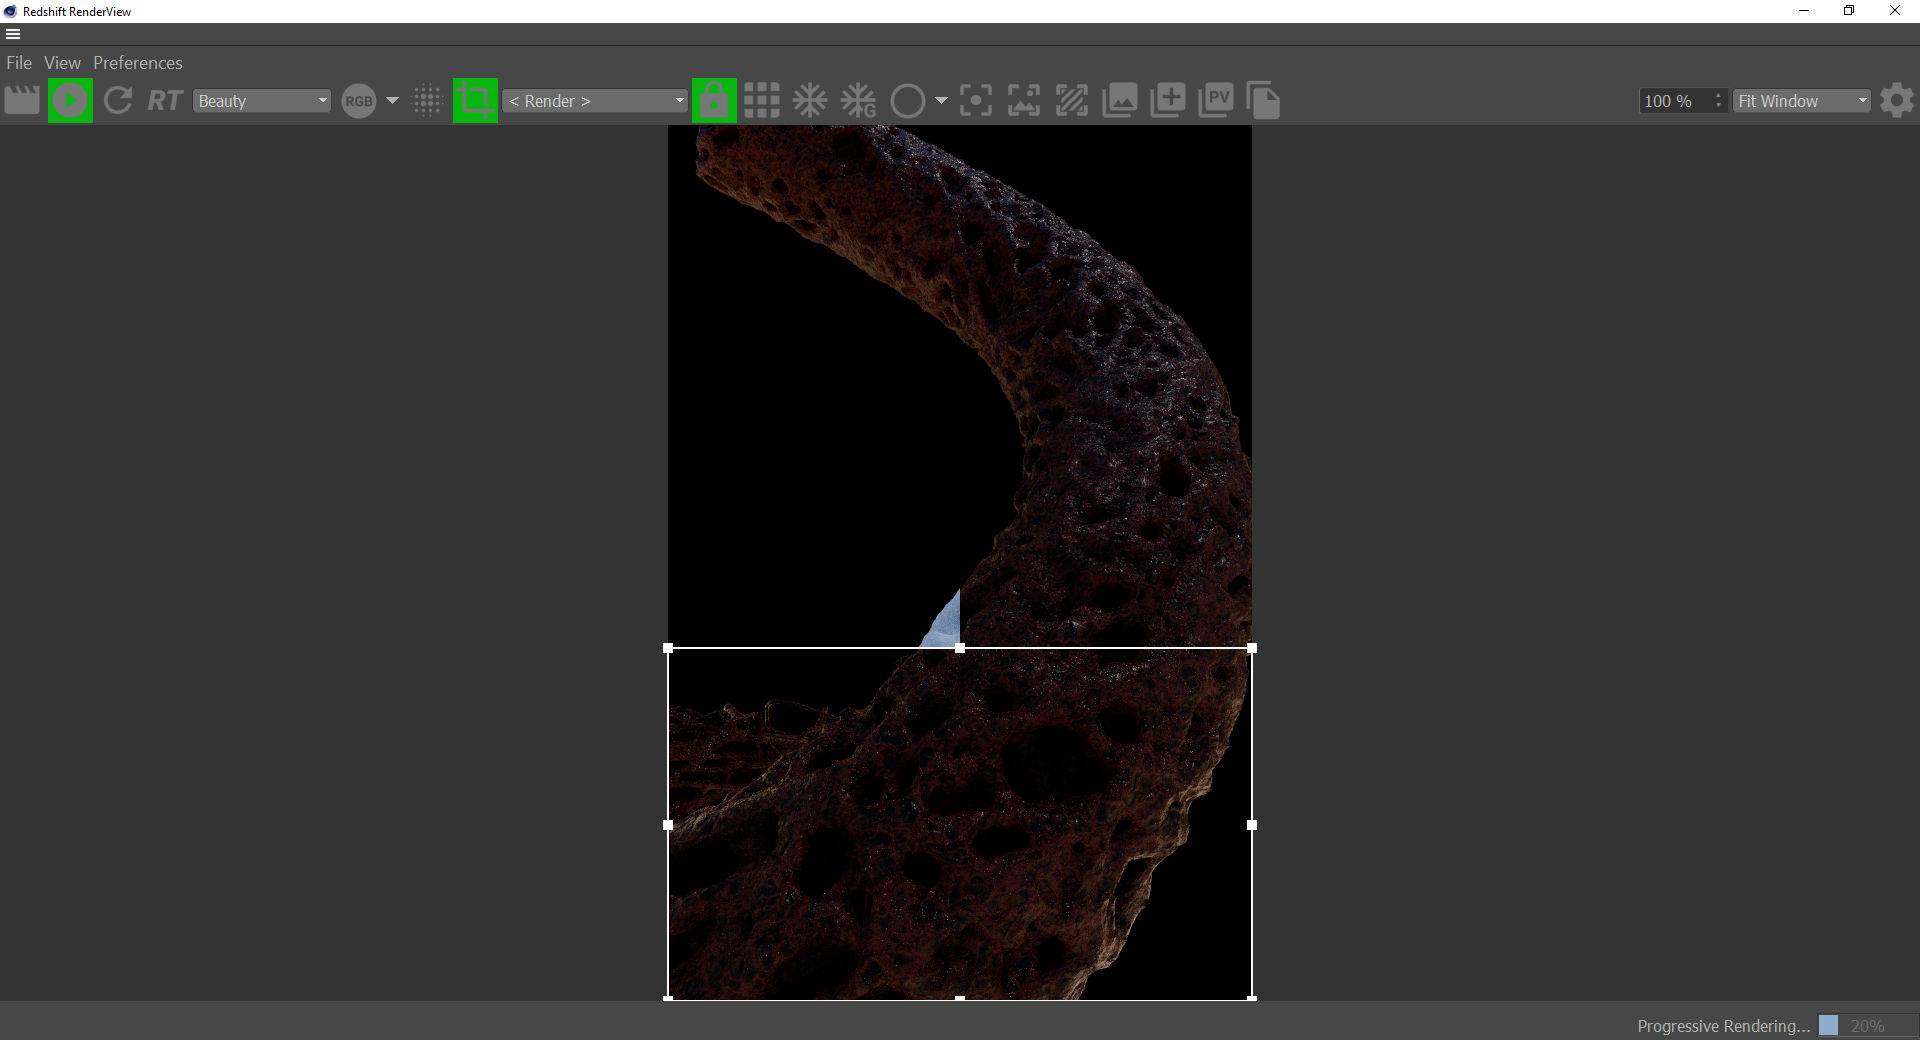
Task: Open the Fit Window zoom dropdown
Action: 1802,101
